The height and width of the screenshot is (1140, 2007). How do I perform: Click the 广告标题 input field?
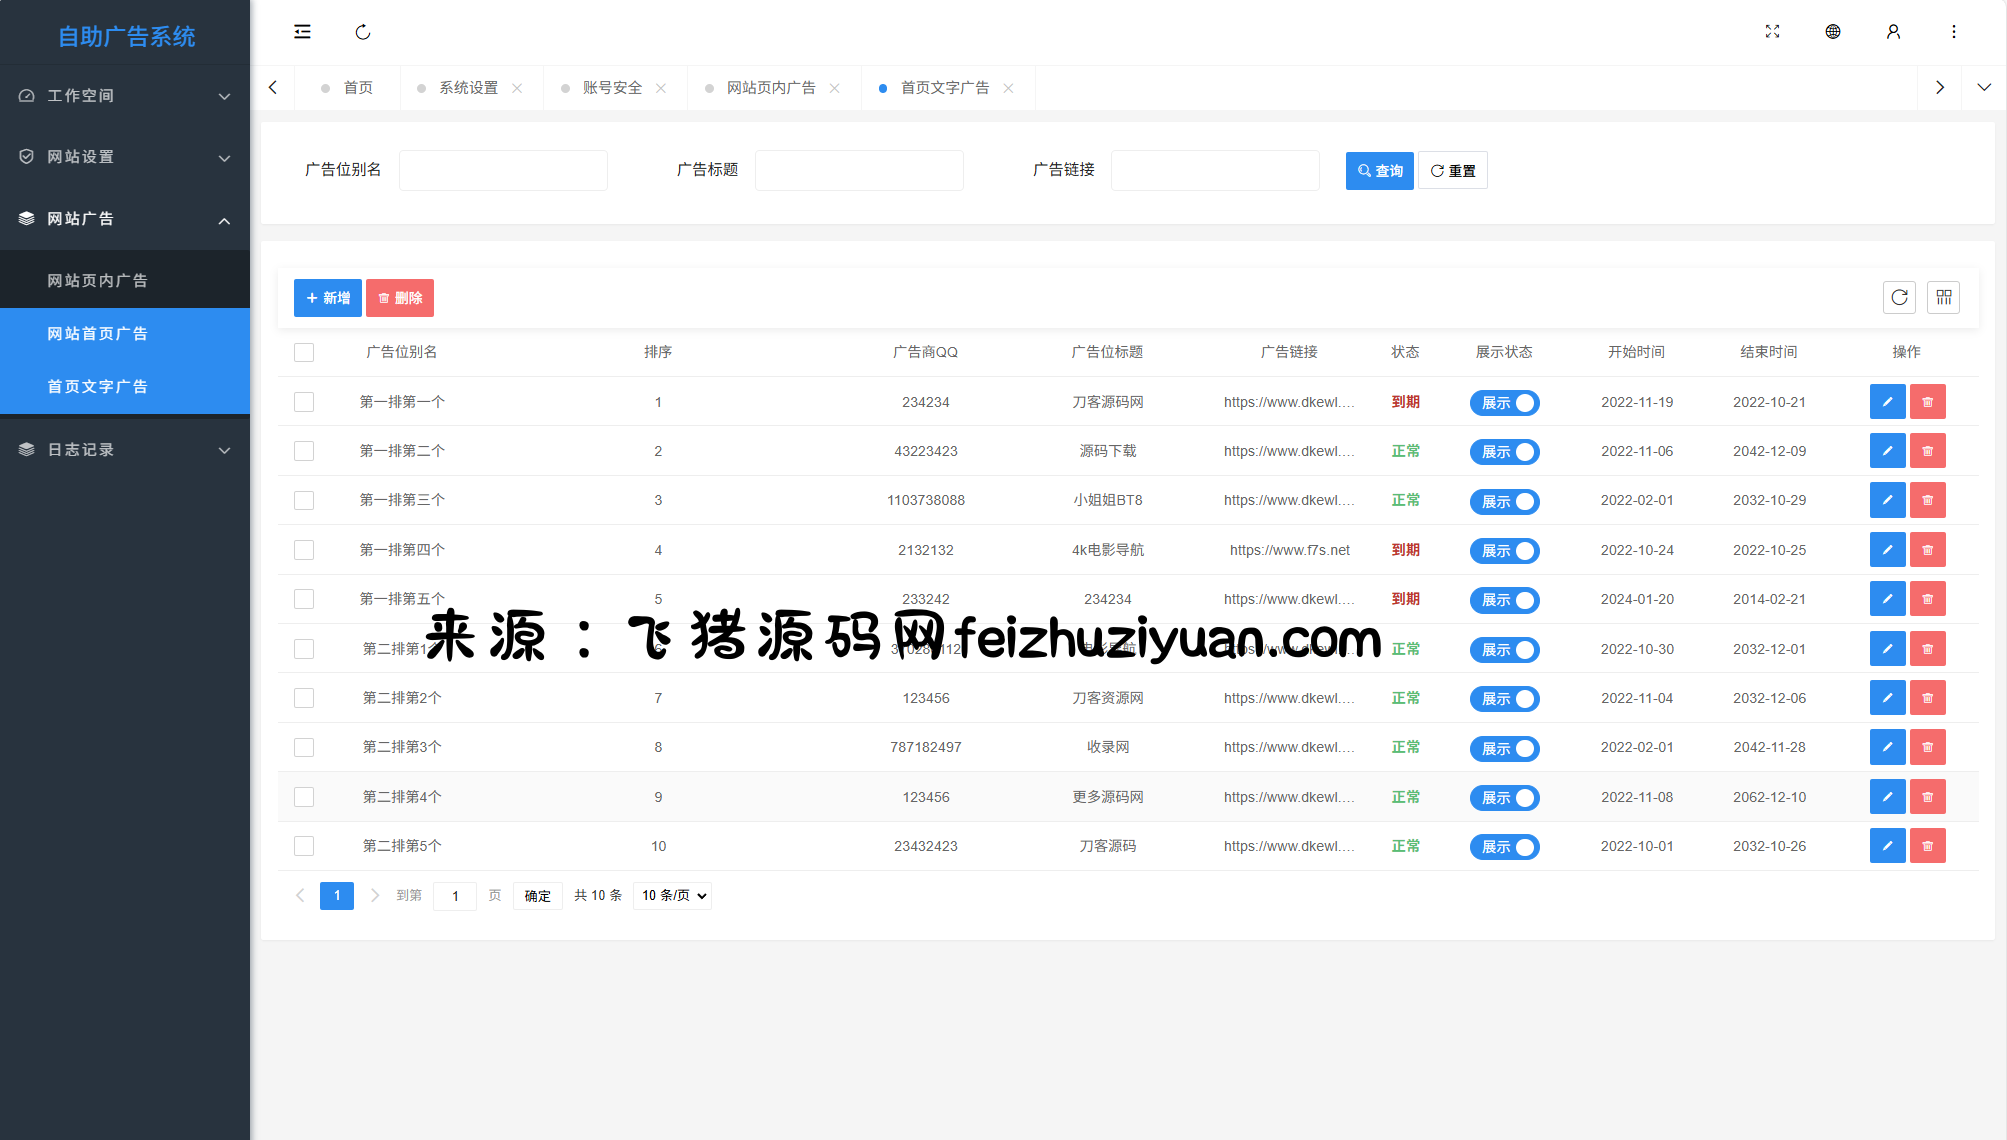click(859, 171)
